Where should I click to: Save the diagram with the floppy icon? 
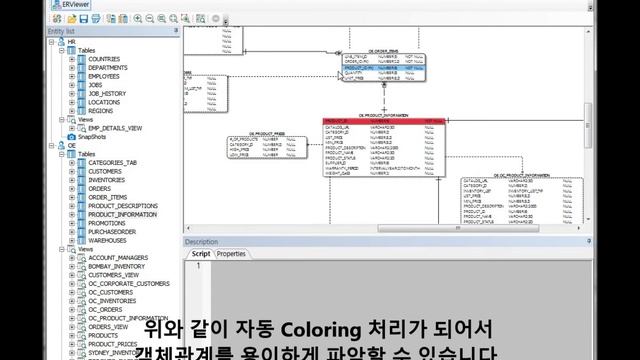click(84, 18)
